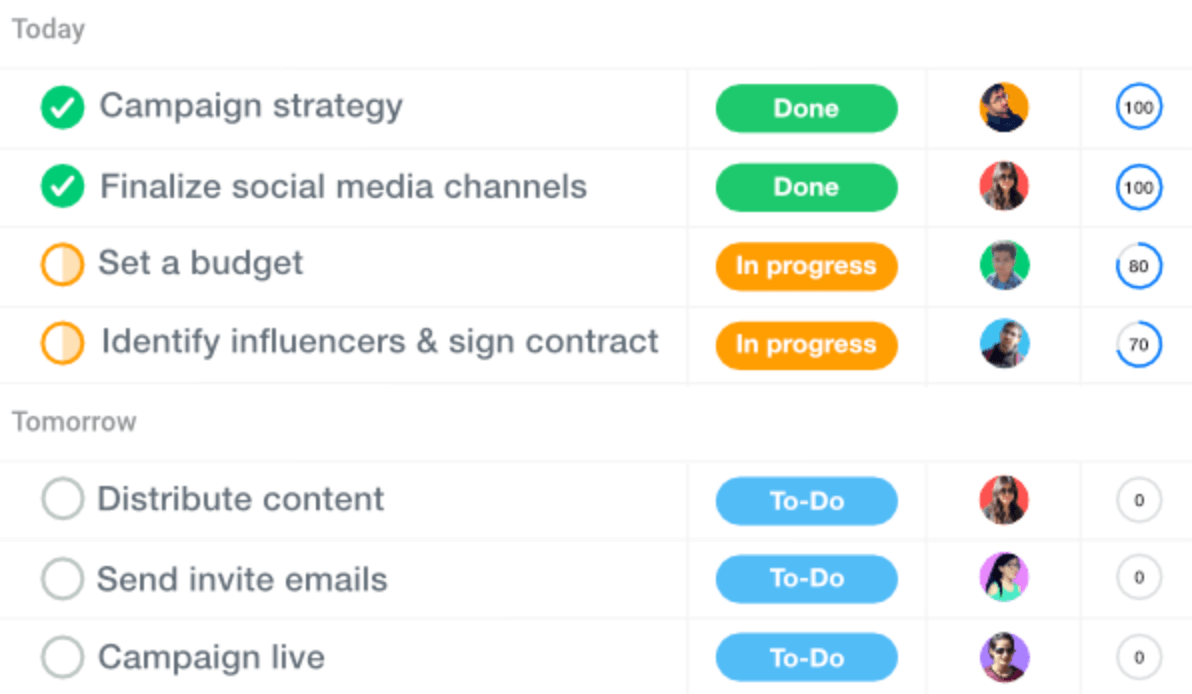Click the Distribute content assignee avatar
This screenshot has height=694, width=1192.
click(x=1003, y=499)
